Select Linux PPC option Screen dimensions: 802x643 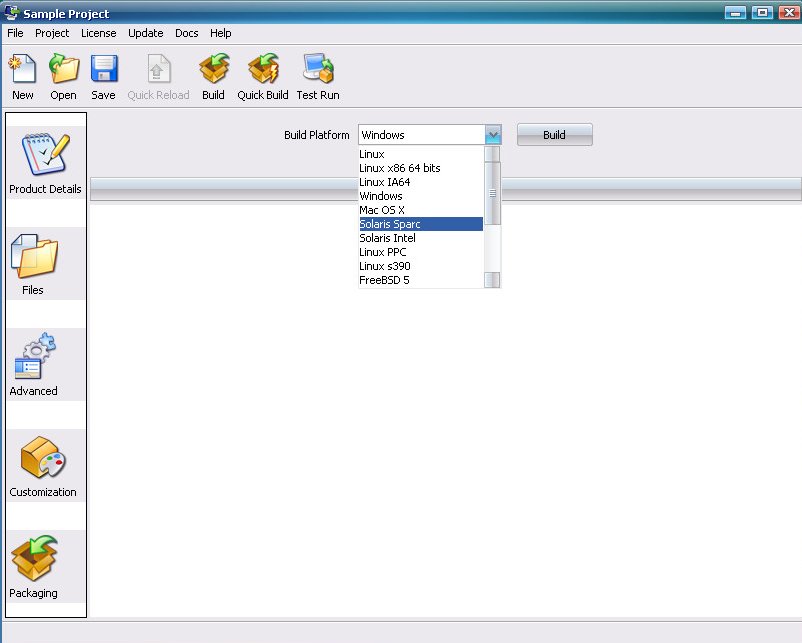click(x=420, y=252)
